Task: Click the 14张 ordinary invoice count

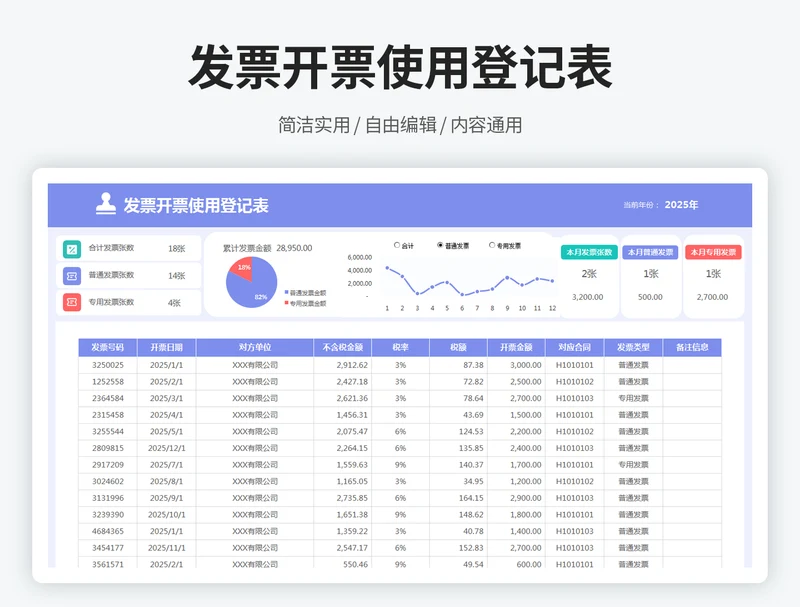Action: point(177,276)
